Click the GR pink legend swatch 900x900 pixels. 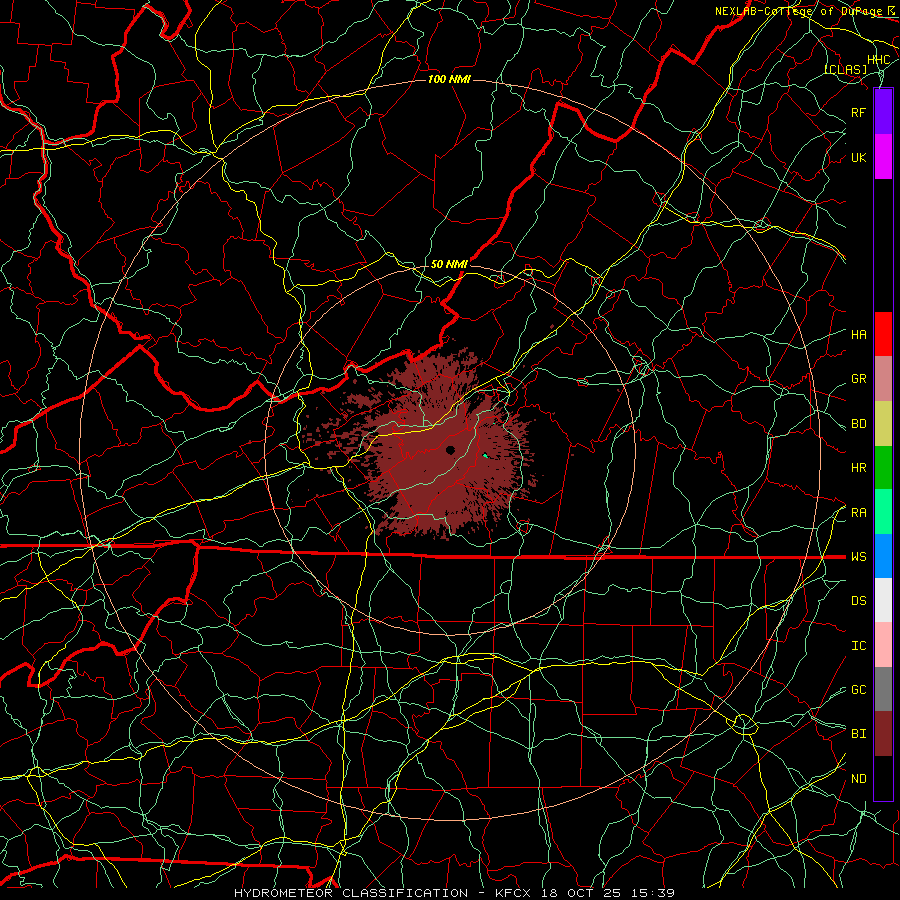tap(883, 379)
